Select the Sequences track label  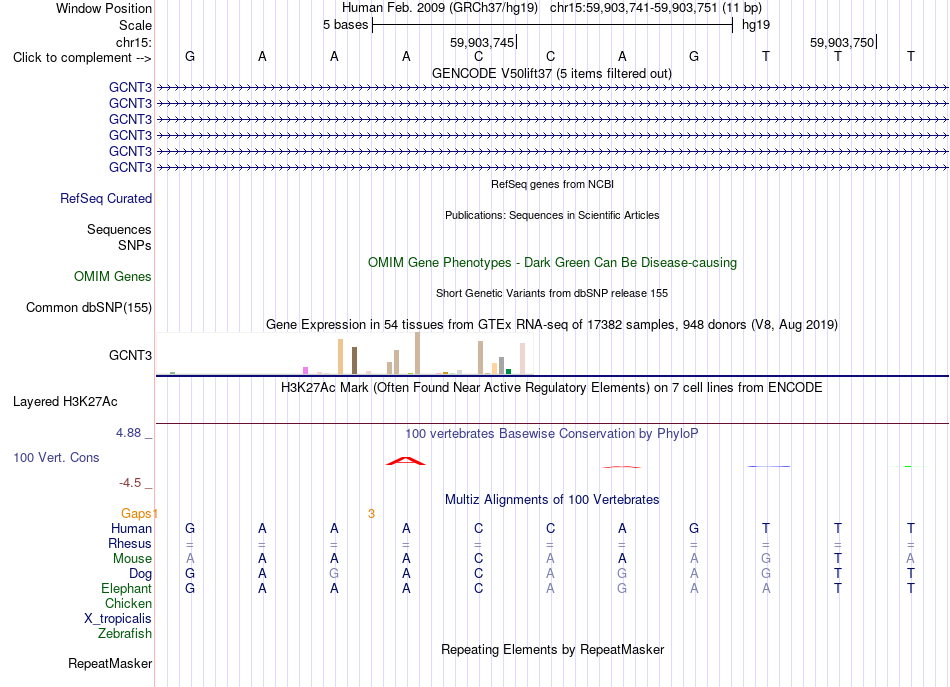click(x=119, y=229)
